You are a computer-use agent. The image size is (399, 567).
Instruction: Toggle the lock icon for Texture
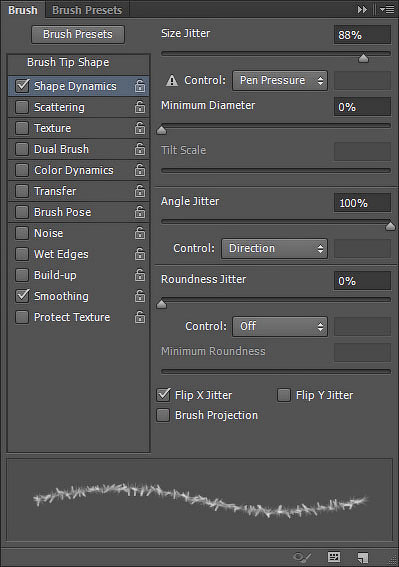(x=140, y=128)
